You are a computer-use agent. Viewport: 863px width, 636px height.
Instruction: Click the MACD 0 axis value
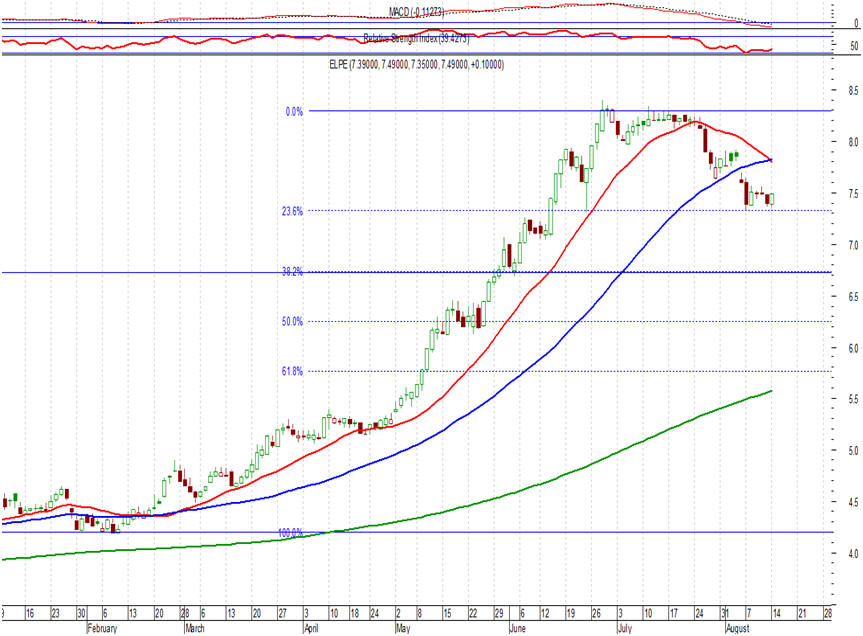[x=856, y=23]
